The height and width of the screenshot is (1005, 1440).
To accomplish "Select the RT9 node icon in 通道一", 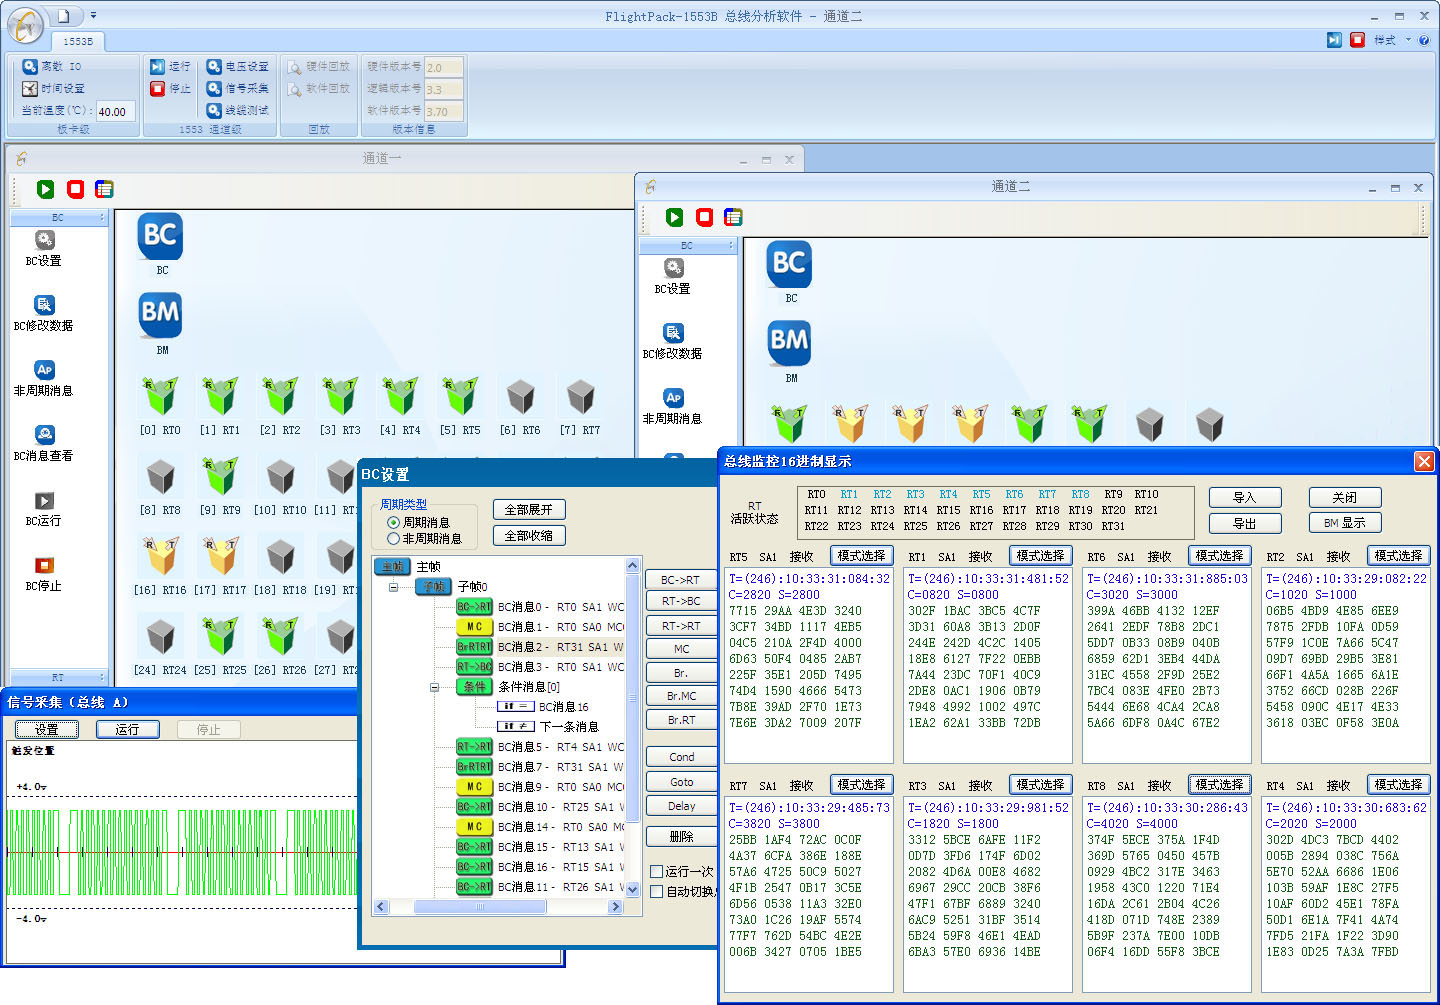I will [x=220, y=477].
